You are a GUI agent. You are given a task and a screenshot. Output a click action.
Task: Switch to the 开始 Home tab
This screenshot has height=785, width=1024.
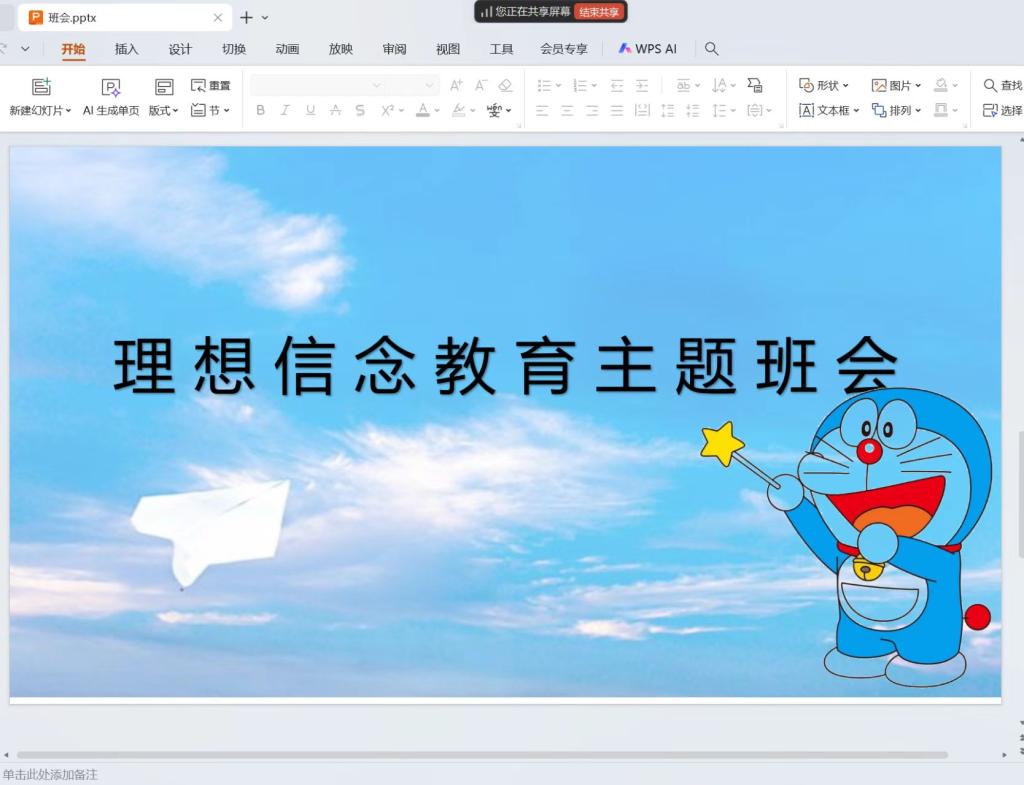point(73,49)
